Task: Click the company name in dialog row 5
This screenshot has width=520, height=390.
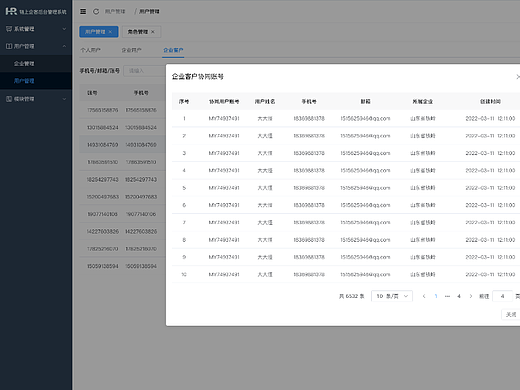Action: coord(423,188)
